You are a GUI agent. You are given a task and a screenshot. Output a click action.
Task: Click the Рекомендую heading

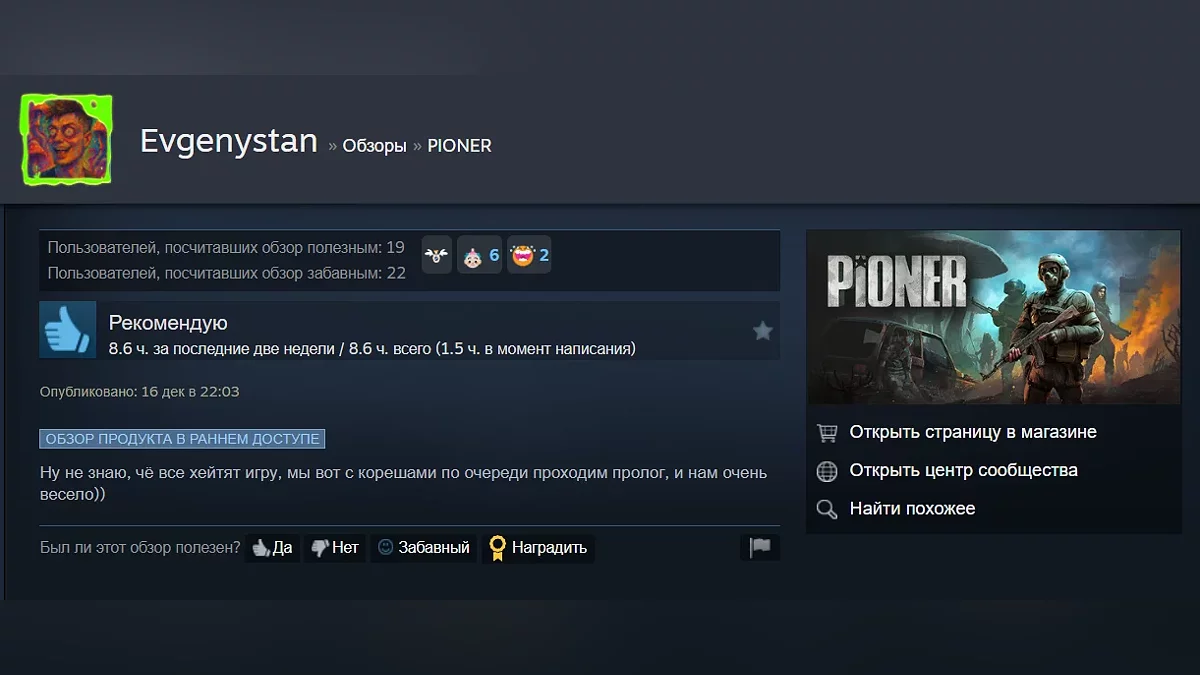click(168, 323)
